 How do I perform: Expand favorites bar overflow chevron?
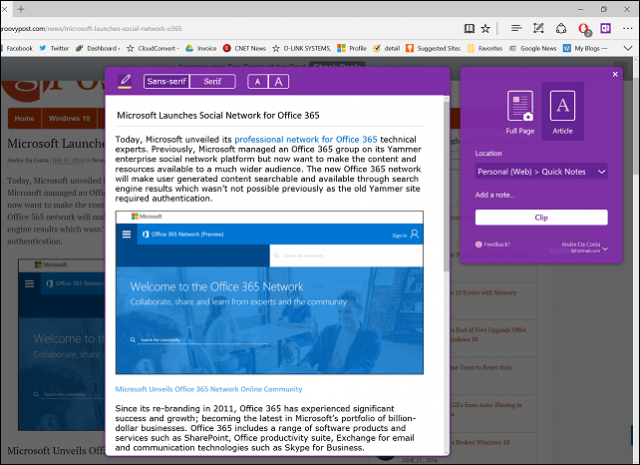point(628,48)
